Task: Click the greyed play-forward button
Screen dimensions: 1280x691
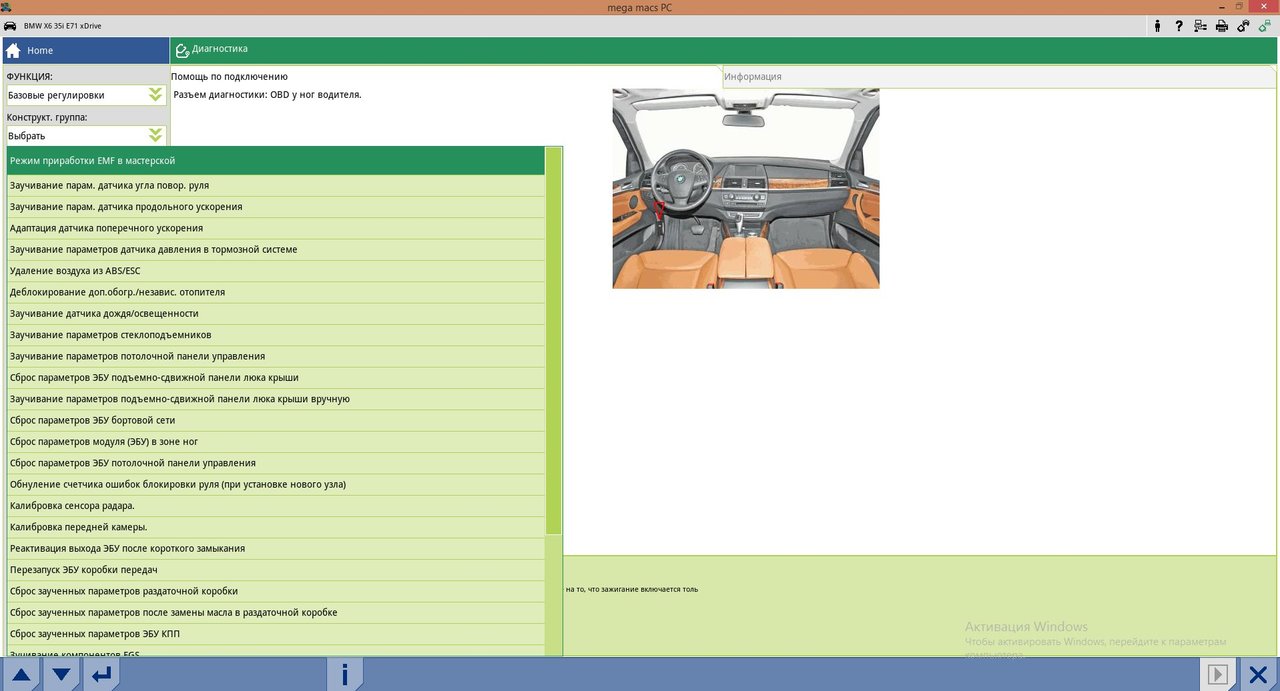Action: point(1218,675)
